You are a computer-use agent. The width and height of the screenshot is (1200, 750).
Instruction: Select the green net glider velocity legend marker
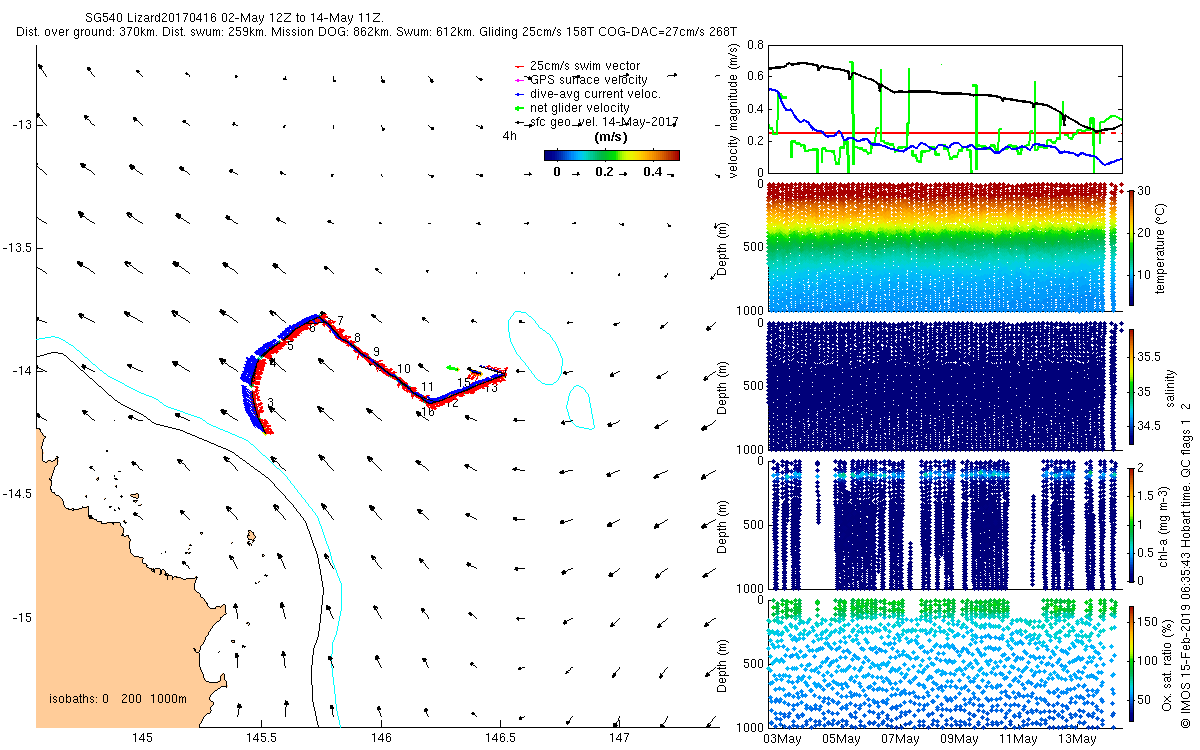point(520,108)
